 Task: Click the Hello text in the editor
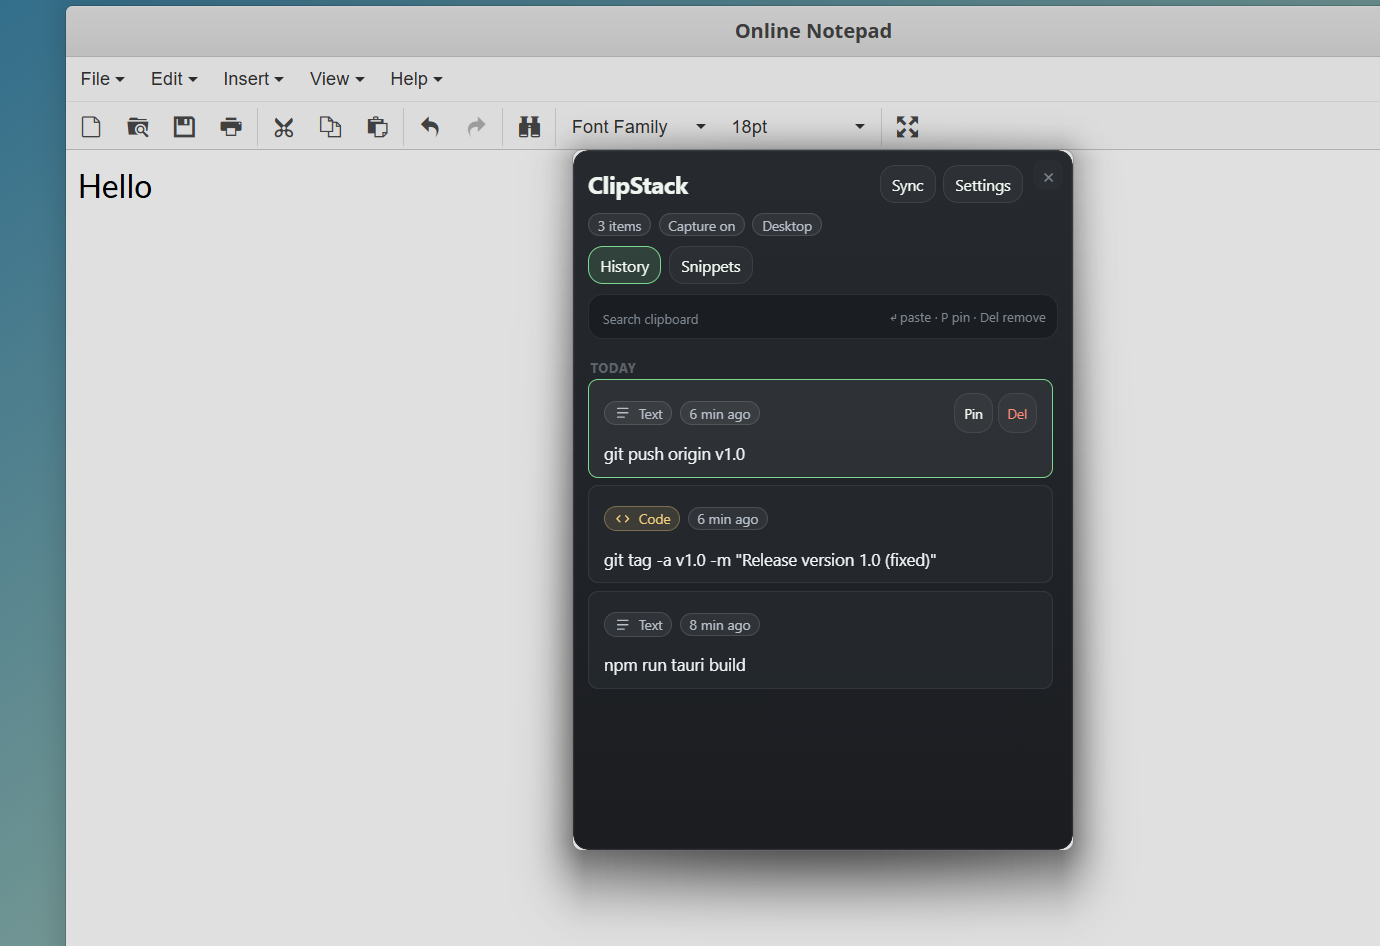tap(115, 187)
